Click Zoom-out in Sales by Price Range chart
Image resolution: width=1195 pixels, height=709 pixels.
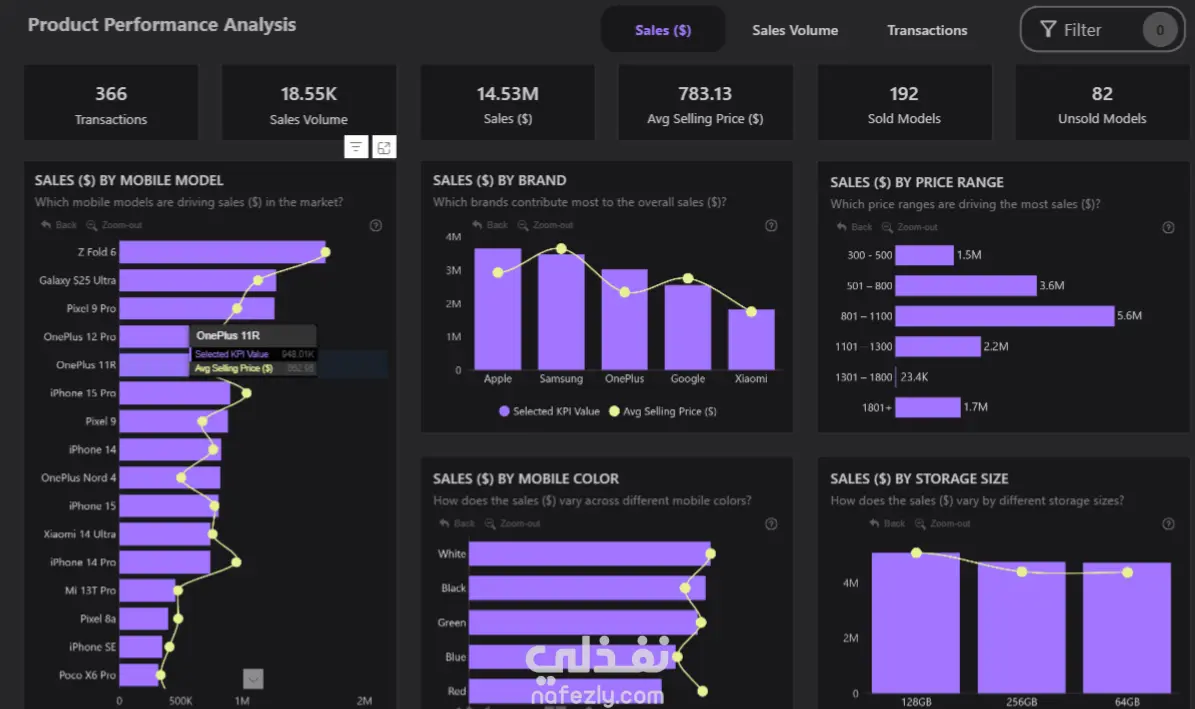coord(910,227)
